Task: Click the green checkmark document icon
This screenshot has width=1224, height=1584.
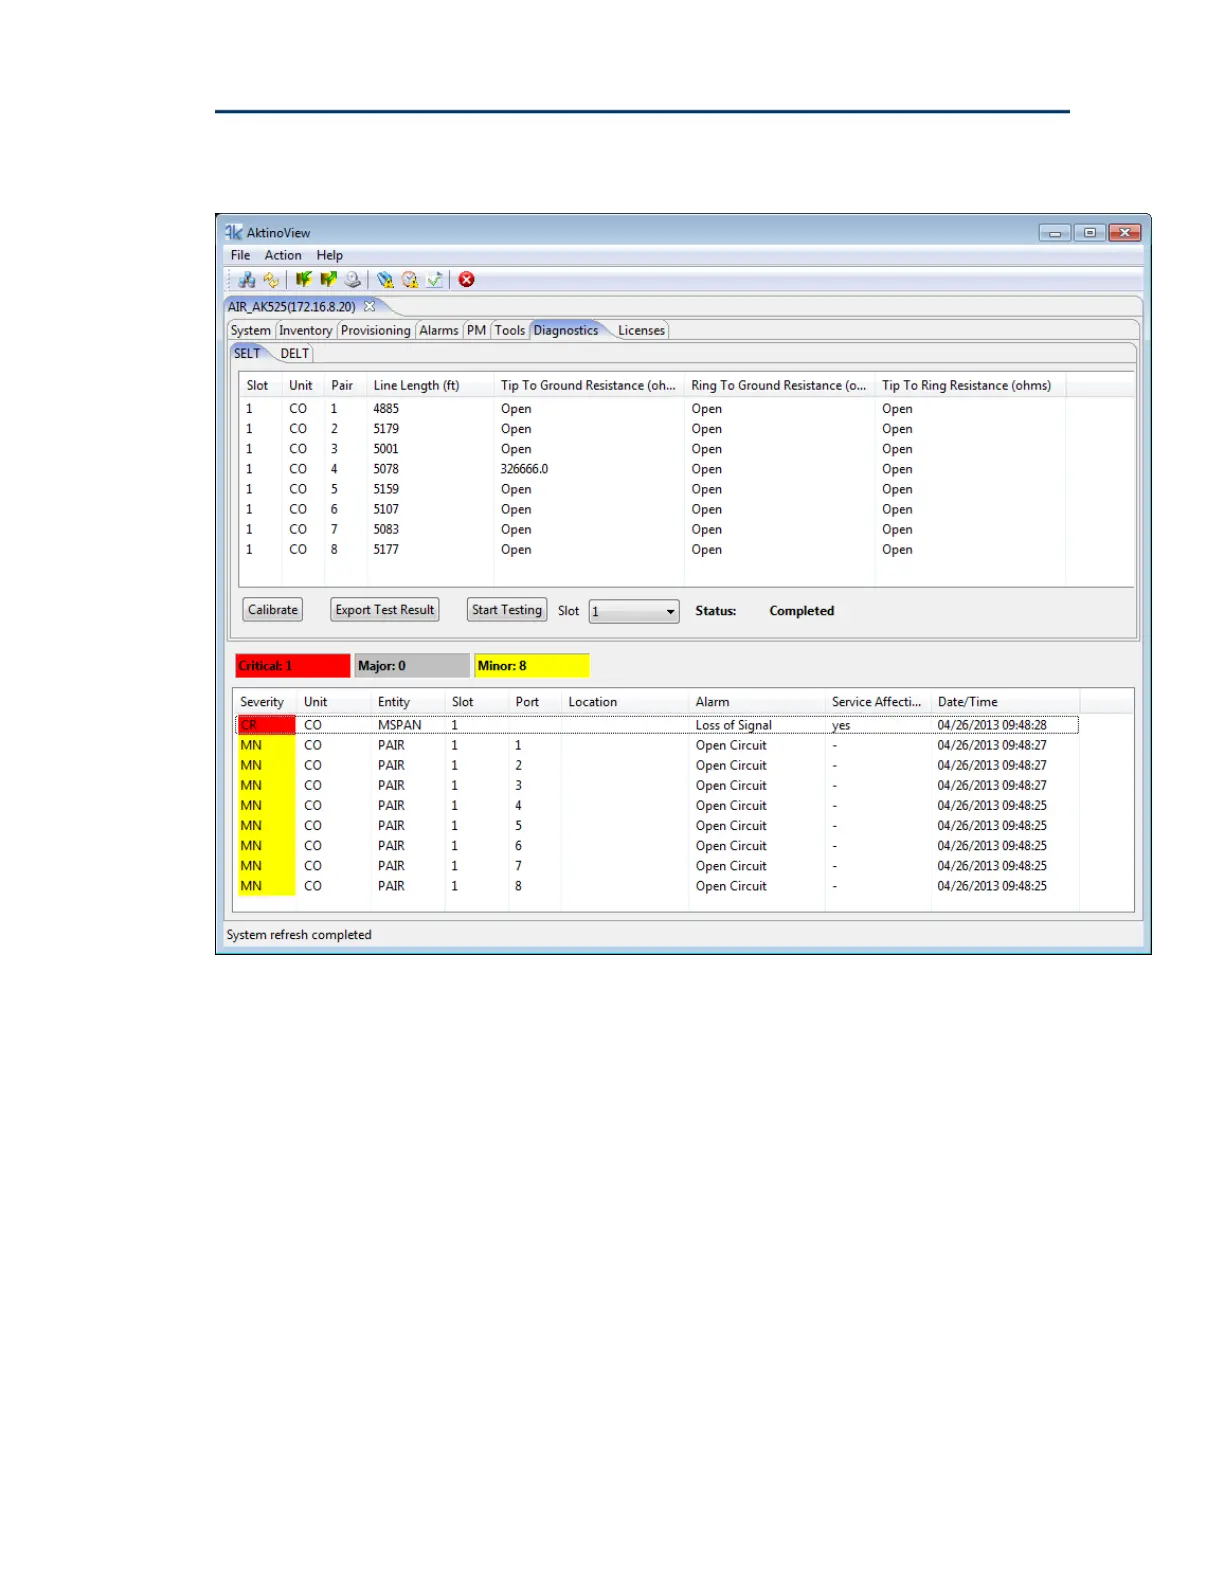Action: [434, 280]
